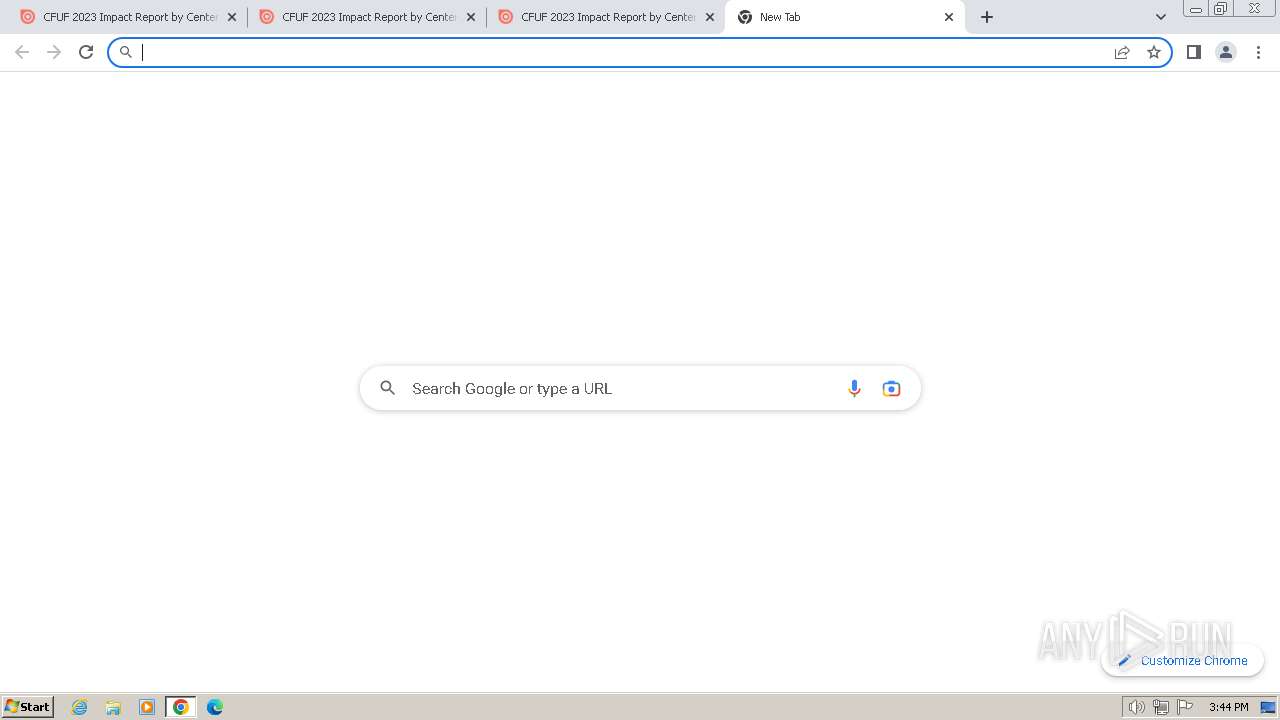Close the third CFUF Impact Report tab
The image size is (1280, 720).
(x=710, y=17)
